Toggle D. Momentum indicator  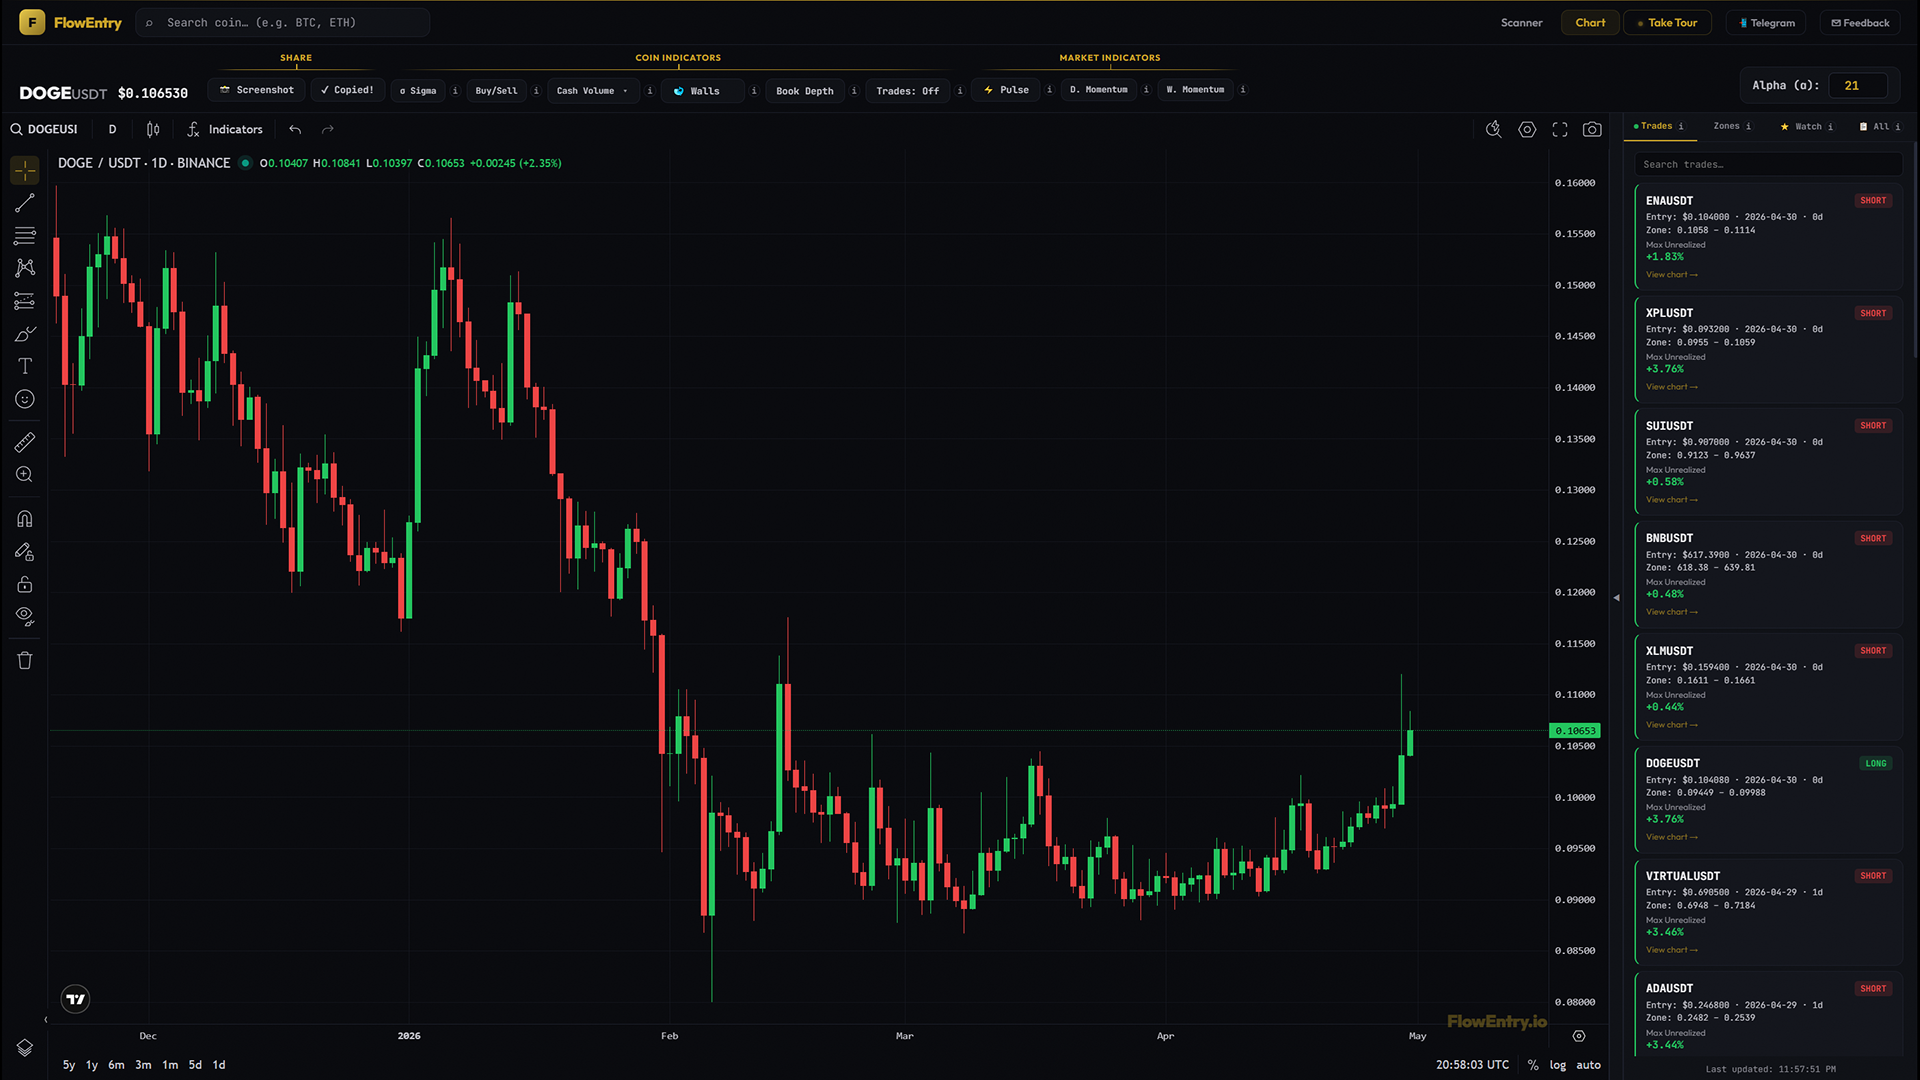click(1099, 90)
